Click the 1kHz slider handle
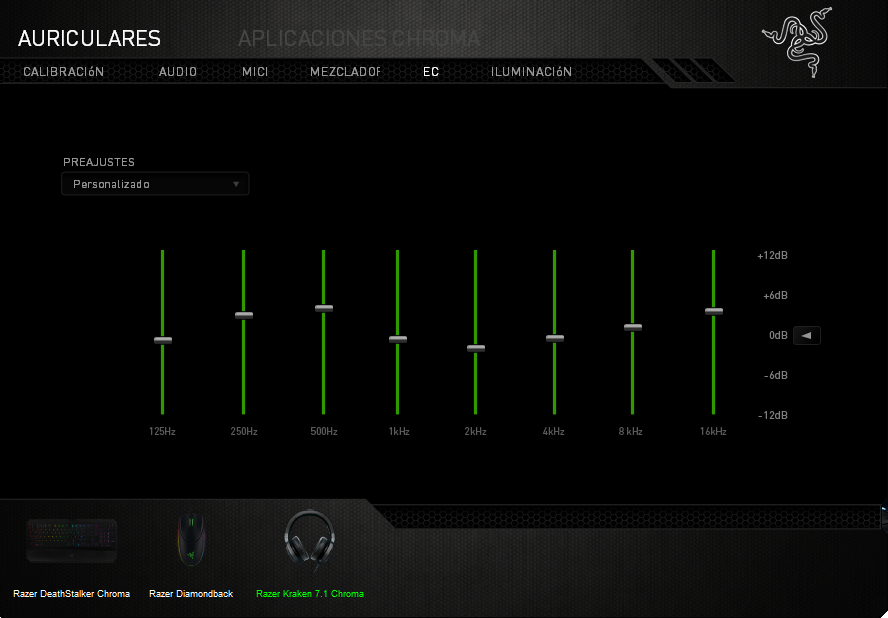 click(x=398, y=339)
